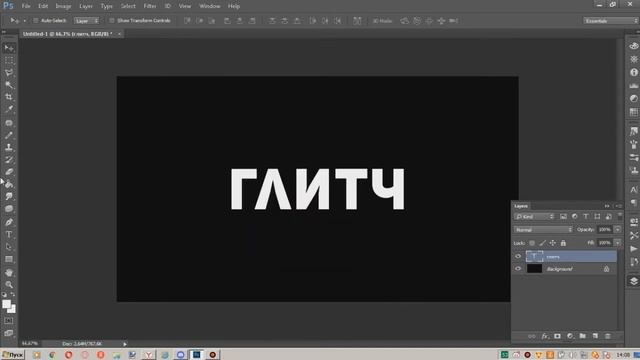Create a new layer
This screenshot has width=640, height=360.
coord(595,336)
